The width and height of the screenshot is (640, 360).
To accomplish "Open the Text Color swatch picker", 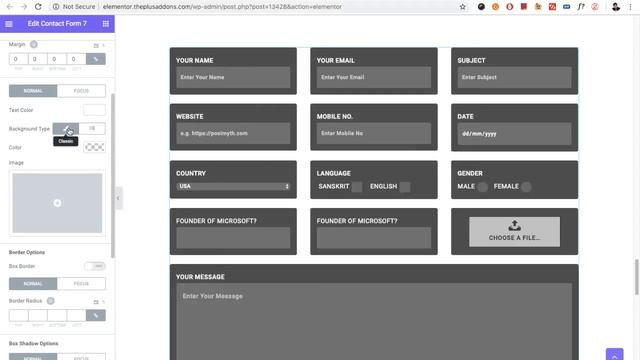I will [x=94, y=110].
